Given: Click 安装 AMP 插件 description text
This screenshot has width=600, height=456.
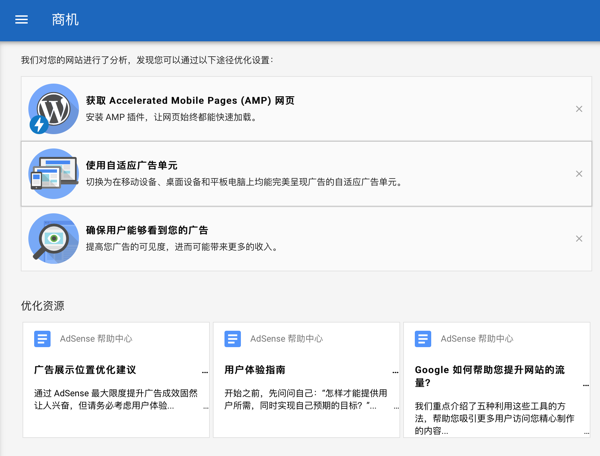Looking at the screenshot, I should click(x=171, y=117).
